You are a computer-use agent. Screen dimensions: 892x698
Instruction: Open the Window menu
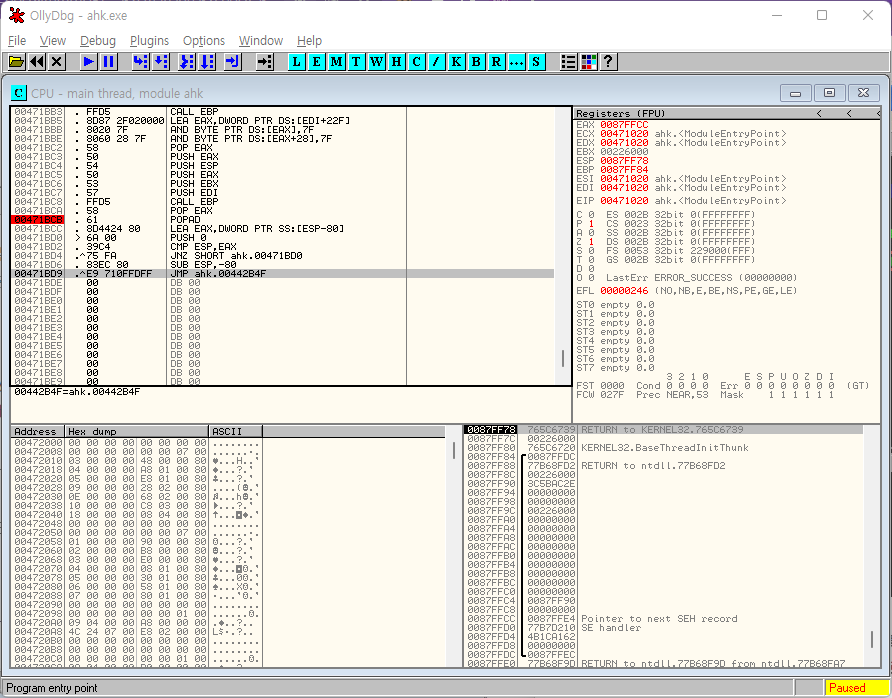click(261, 41)
